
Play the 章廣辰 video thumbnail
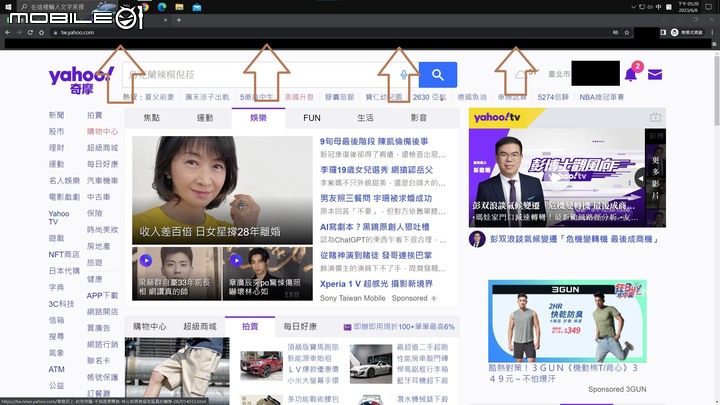(x=268, y=274)
